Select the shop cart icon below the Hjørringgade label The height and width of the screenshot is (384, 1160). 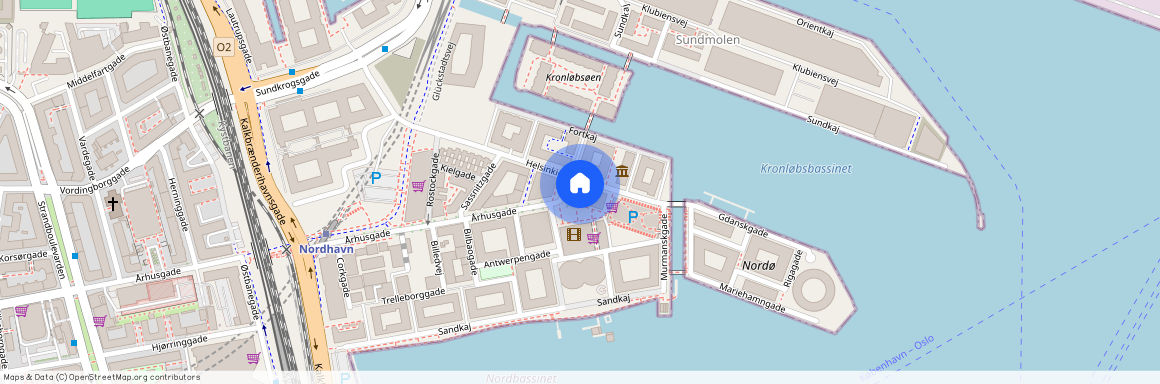coord(254,358)
